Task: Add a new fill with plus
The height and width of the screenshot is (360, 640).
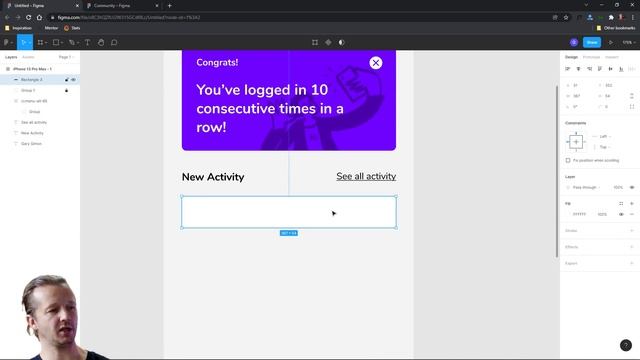Action: tap(632, 203)
